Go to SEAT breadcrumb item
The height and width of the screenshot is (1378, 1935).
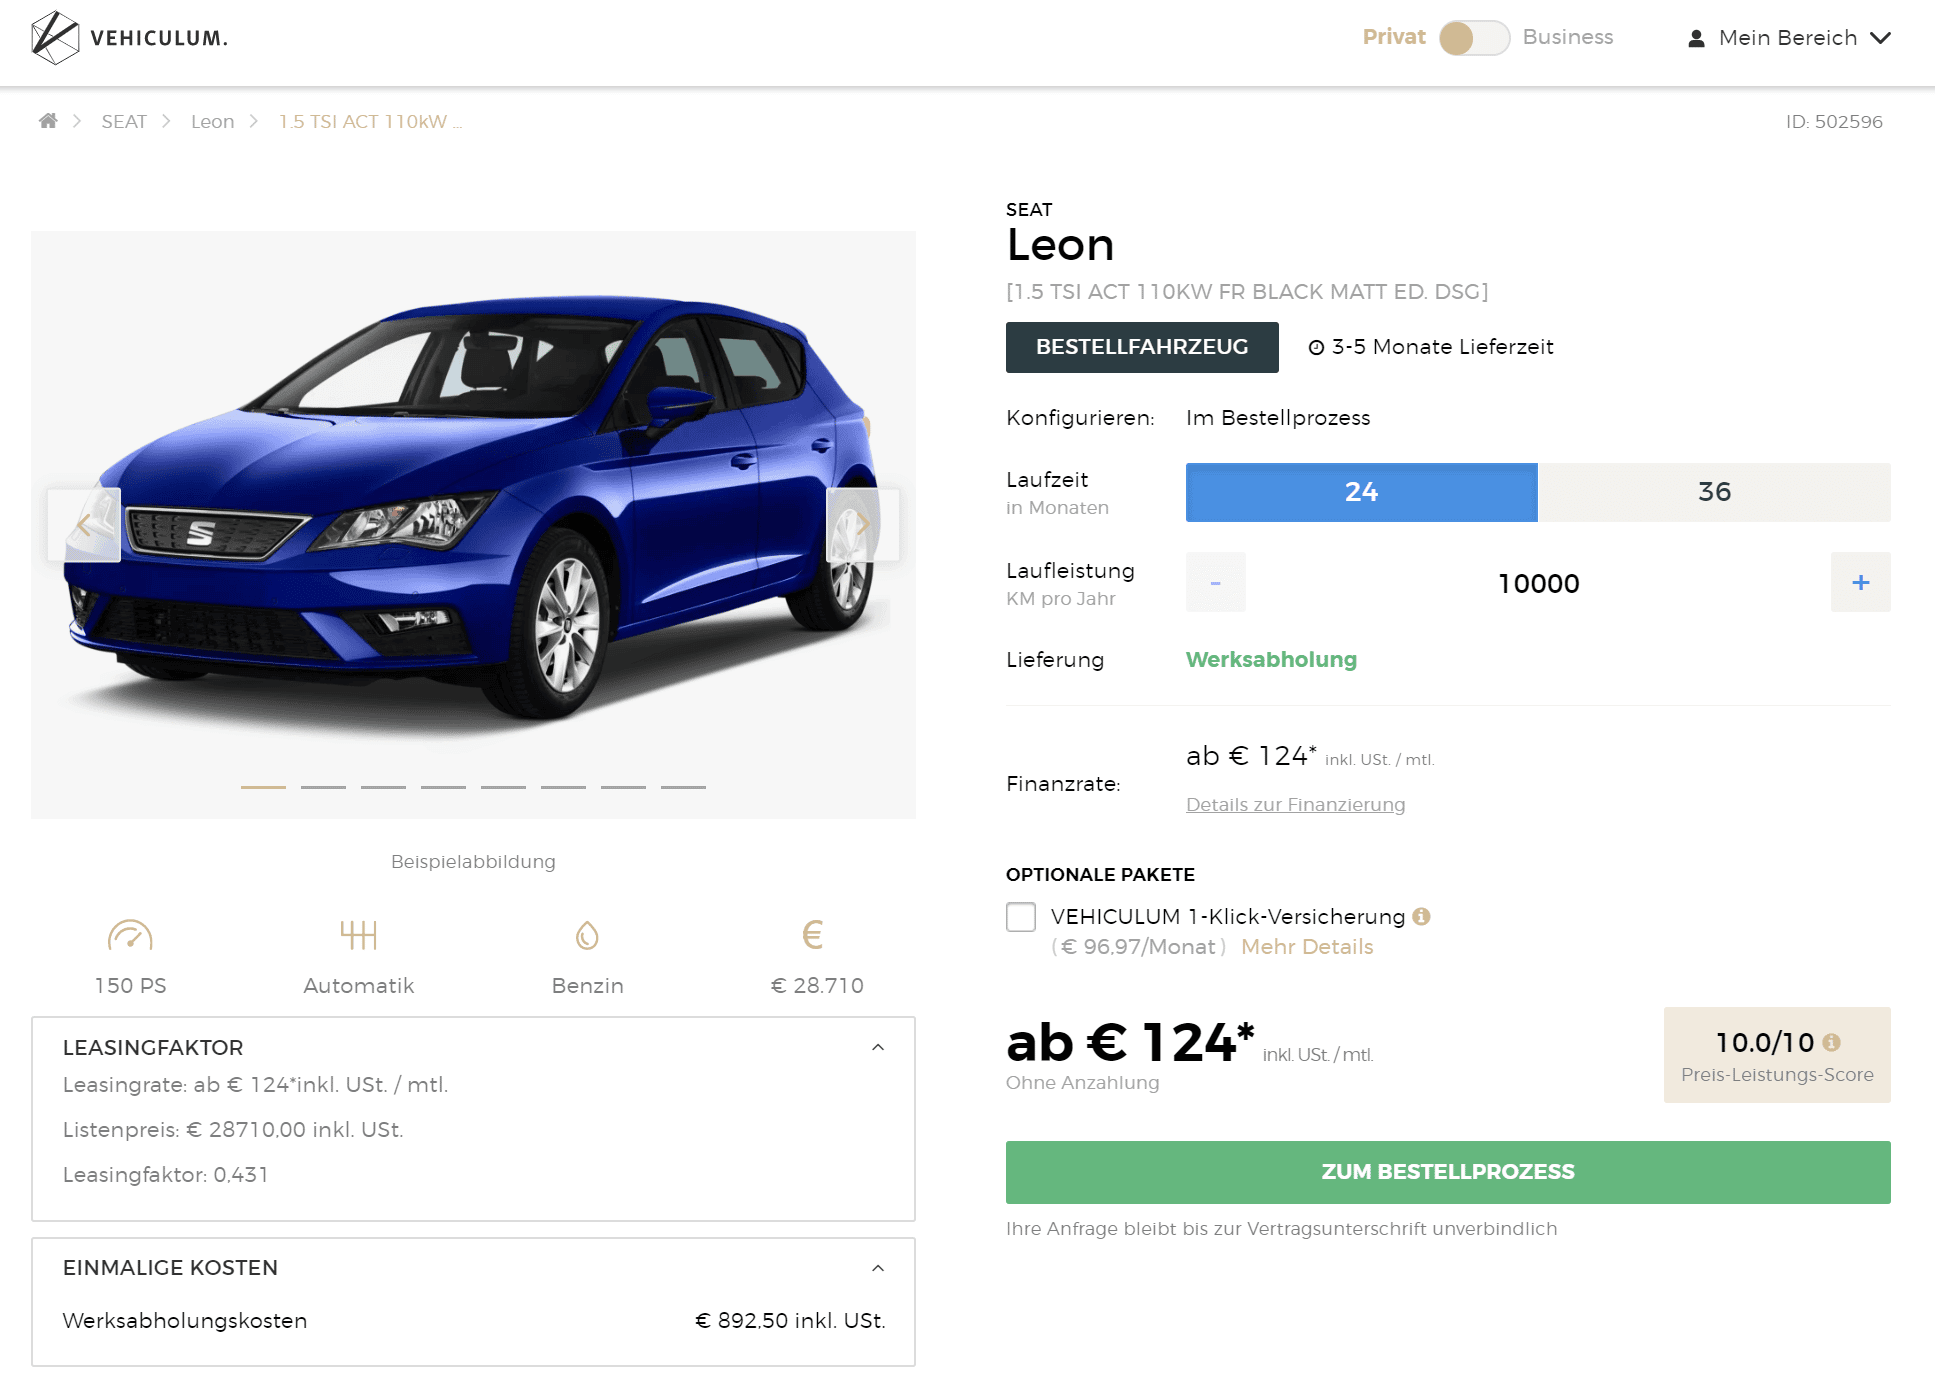point(124,121)
